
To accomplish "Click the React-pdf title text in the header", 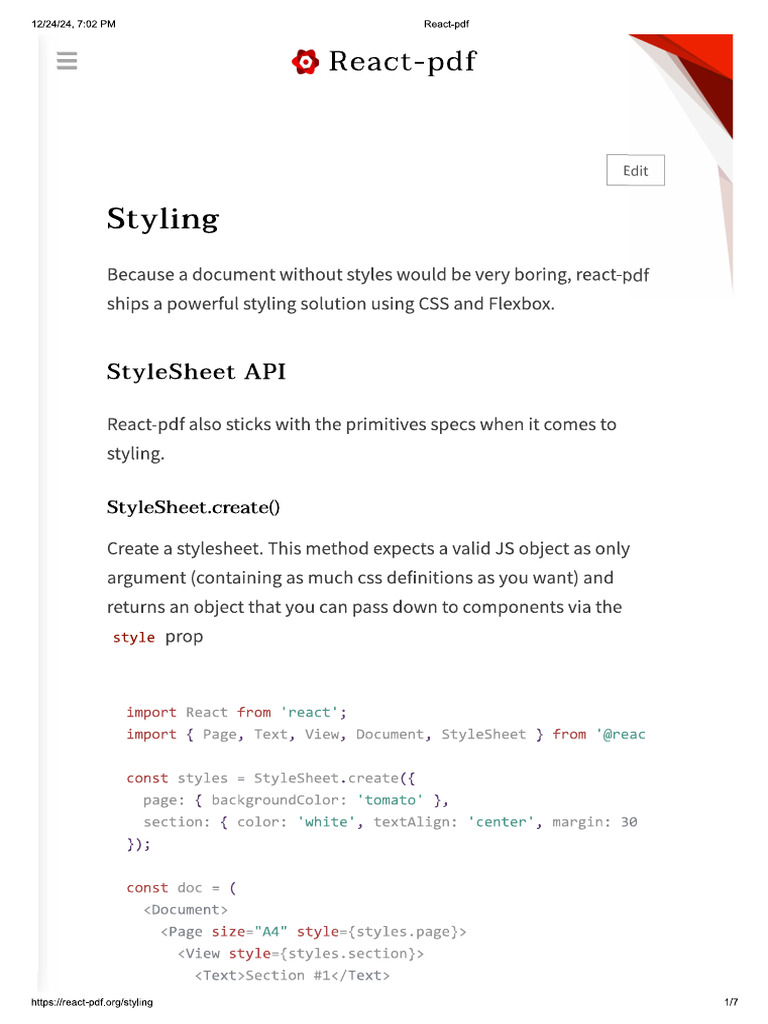I will (402, 61).
